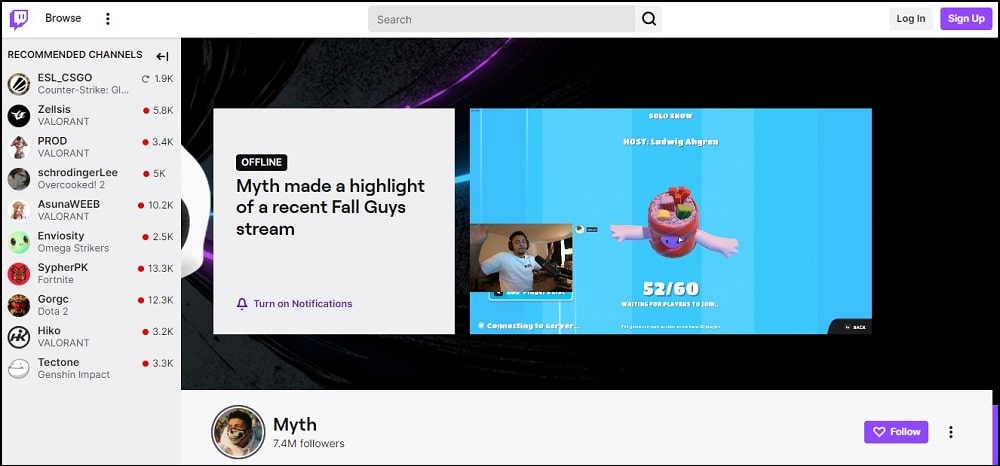Open the top navigation more-options menu

(x=107, y=19)
